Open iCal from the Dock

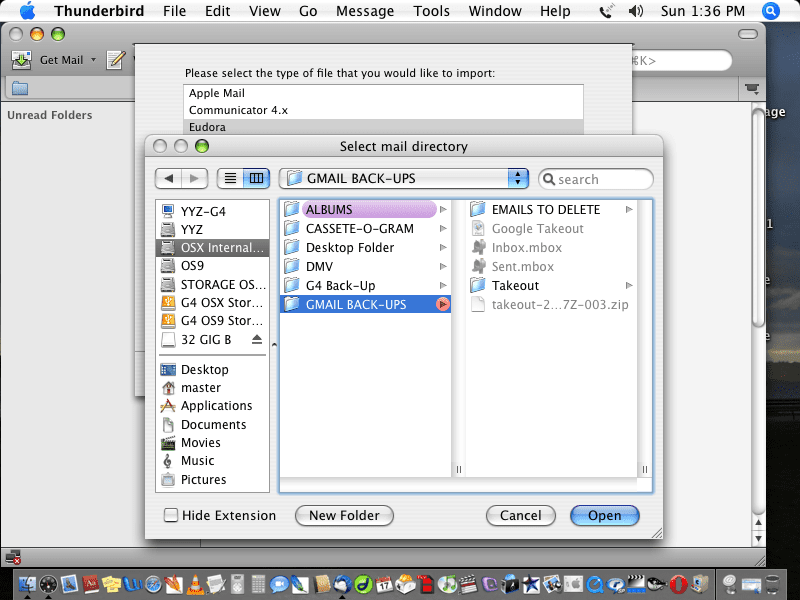click(384, 584)
